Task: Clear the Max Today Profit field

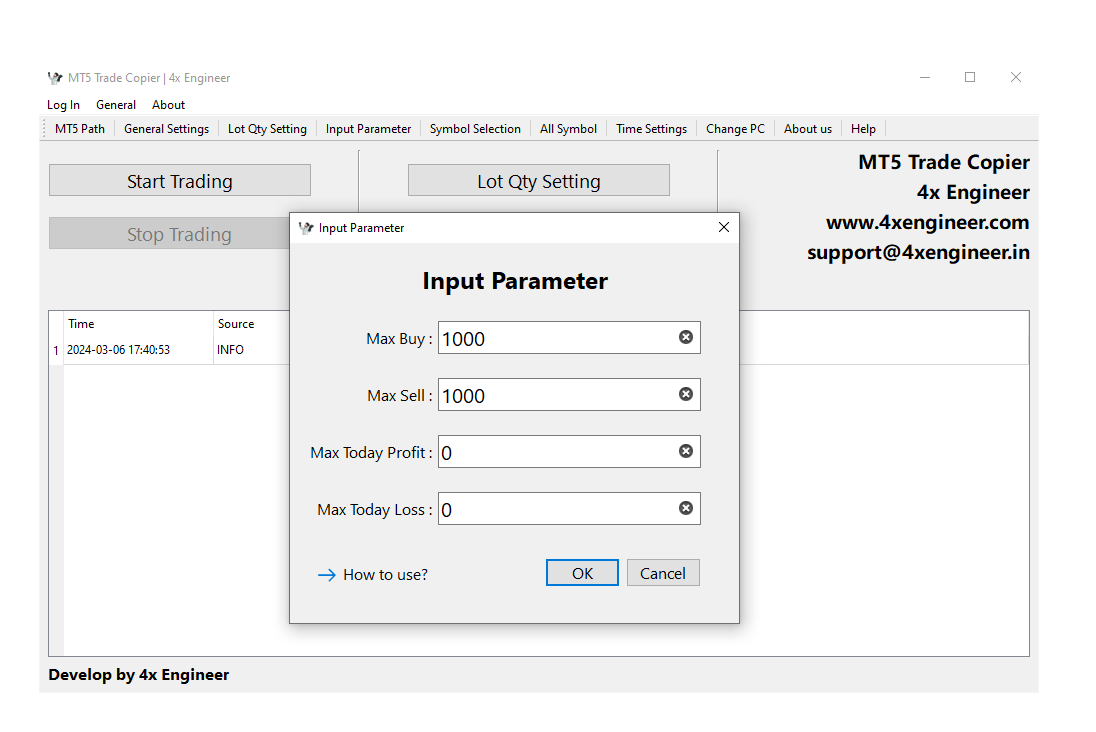Action: (686, 451)
